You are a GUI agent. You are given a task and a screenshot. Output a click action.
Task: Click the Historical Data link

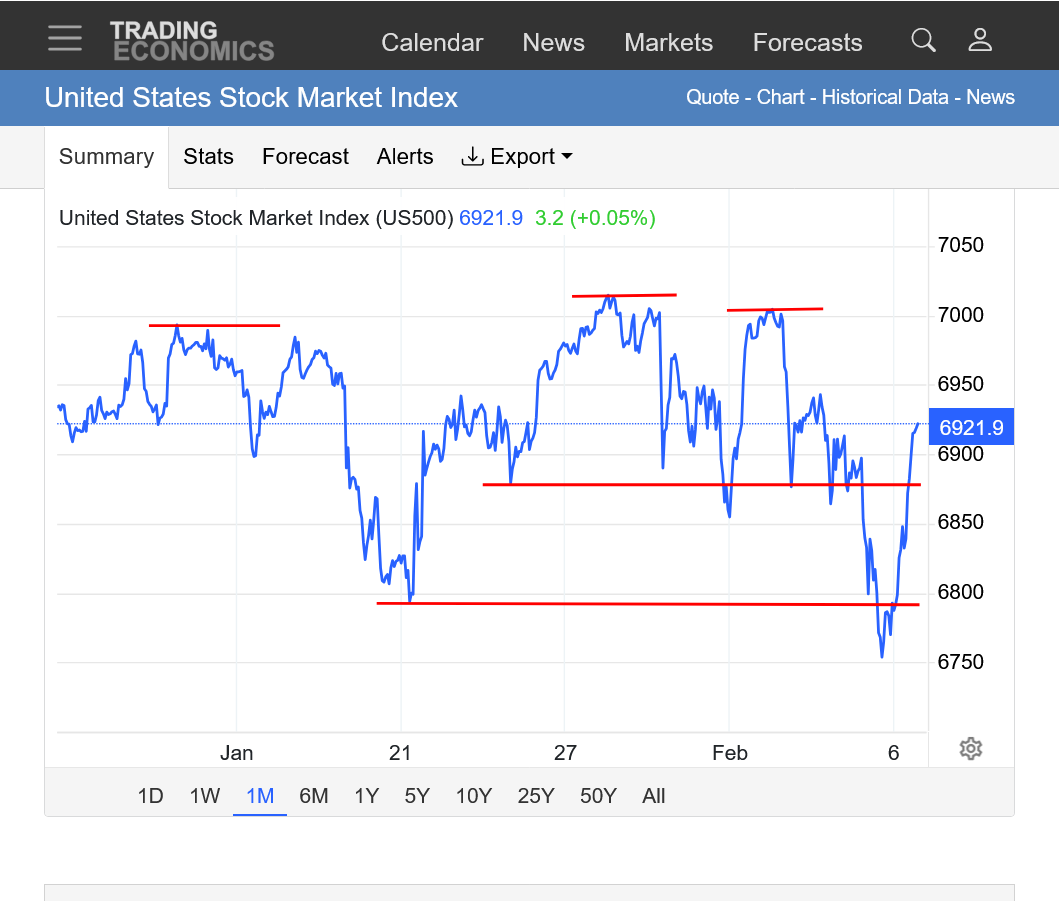point(884,98)
